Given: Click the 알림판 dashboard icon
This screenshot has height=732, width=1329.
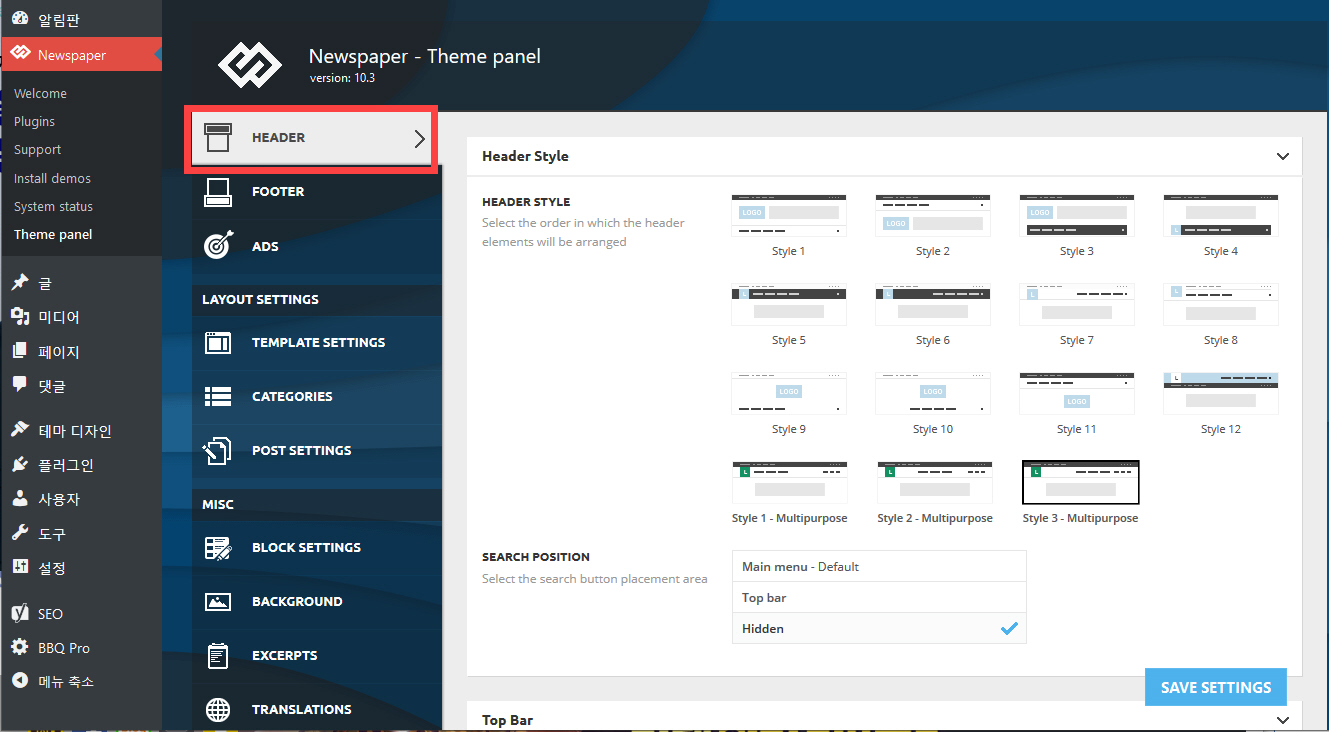Looking at the screenshot, I should click(20, 19).
